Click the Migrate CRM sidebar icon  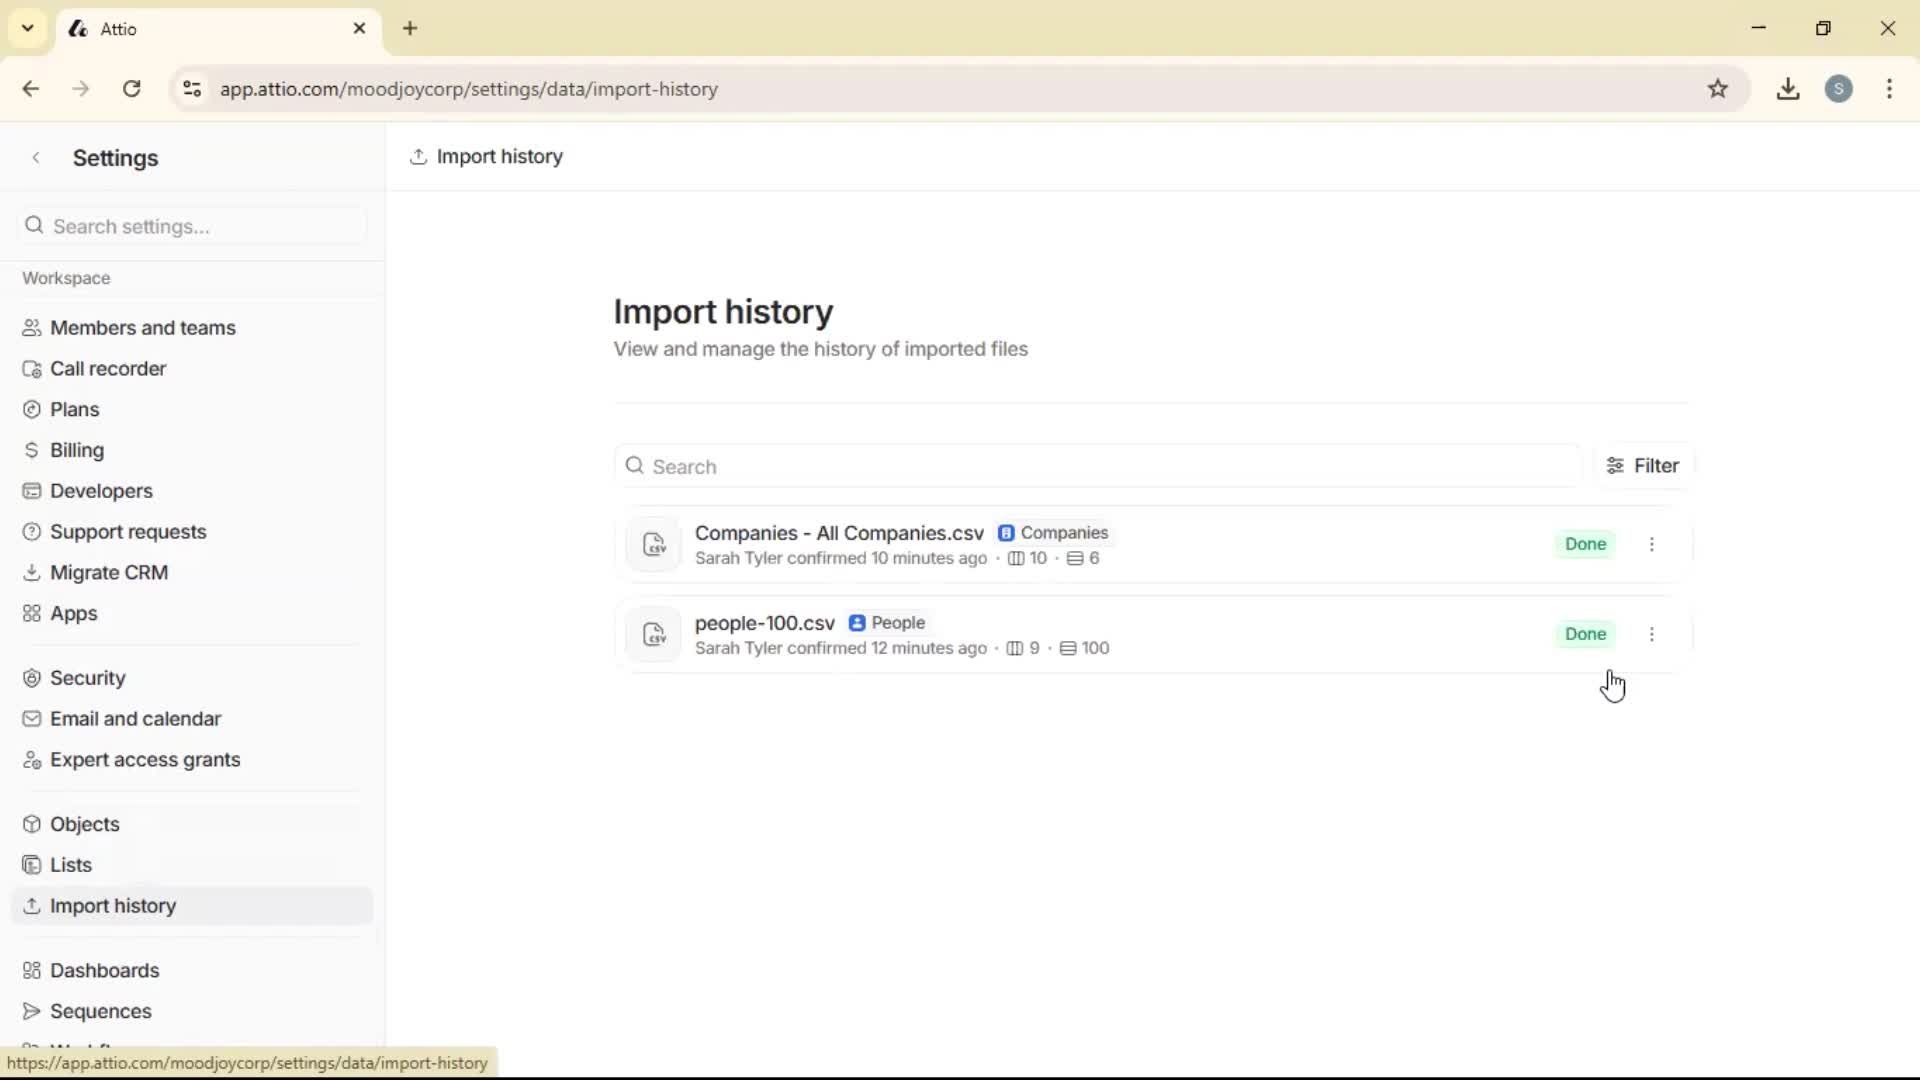(32, 572)
